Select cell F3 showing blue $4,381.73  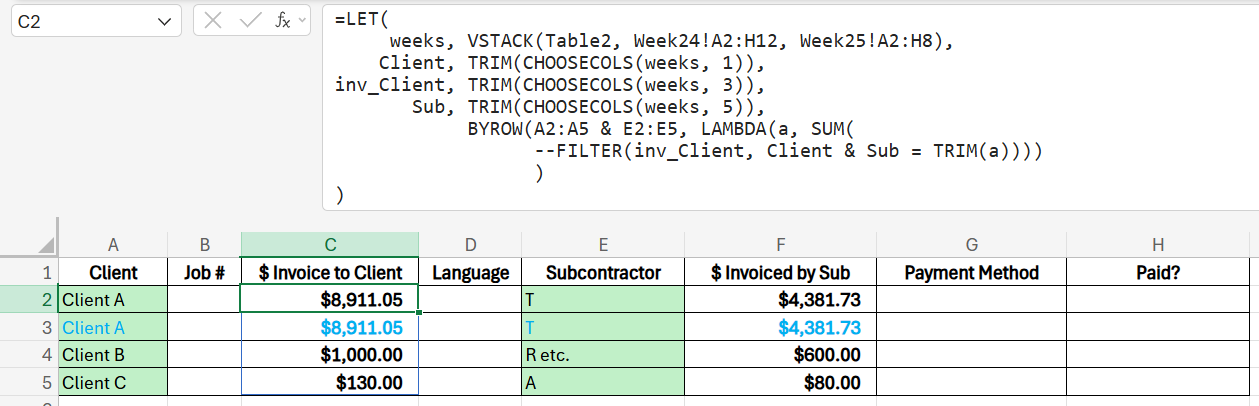pos(780,327)
